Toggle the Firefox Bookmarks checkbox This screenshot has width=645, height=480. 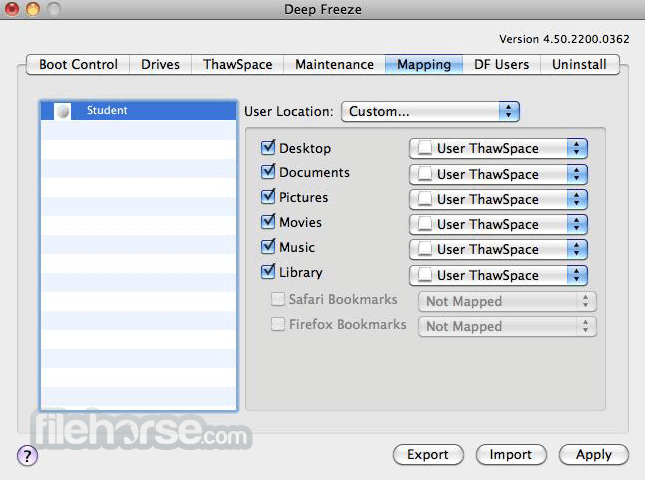278,324
